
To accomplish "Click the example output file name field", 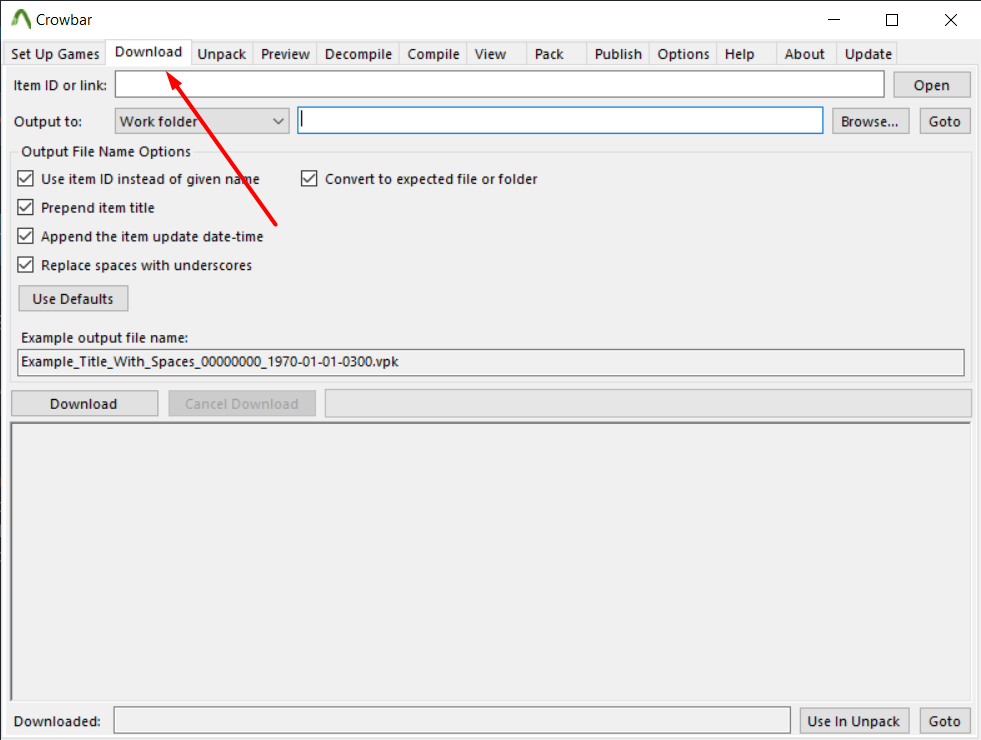I will click(491, 362).
